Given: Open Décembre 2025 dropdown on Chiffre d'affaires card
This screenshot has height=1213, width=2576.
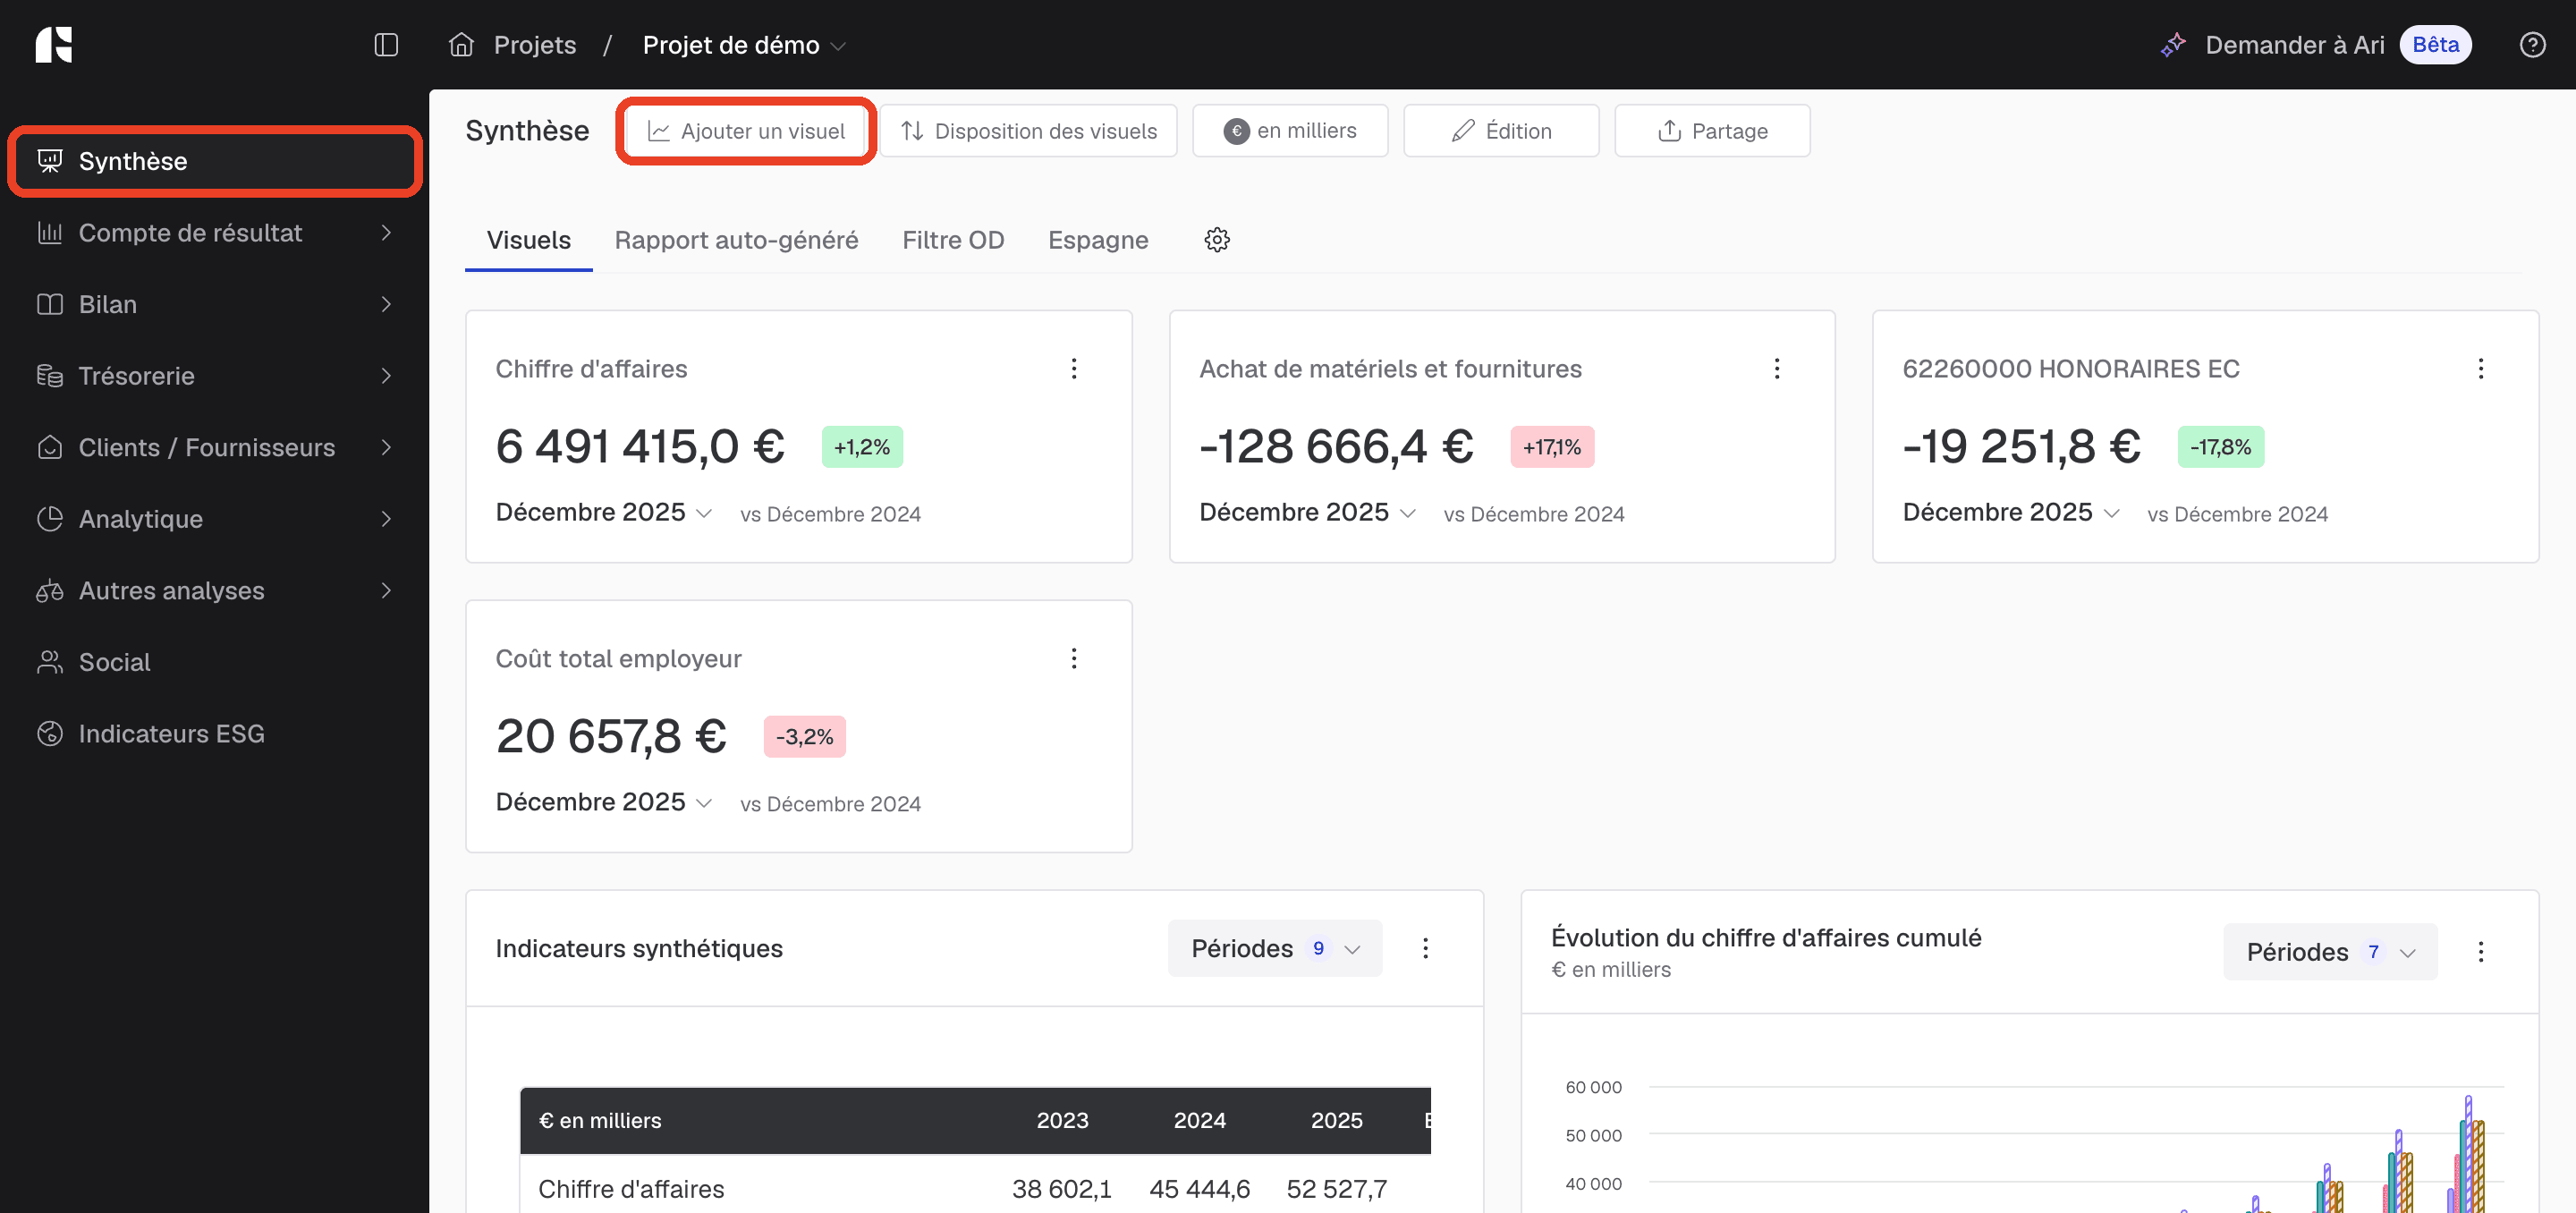Looking at the screenshot, I should point(604,512).
